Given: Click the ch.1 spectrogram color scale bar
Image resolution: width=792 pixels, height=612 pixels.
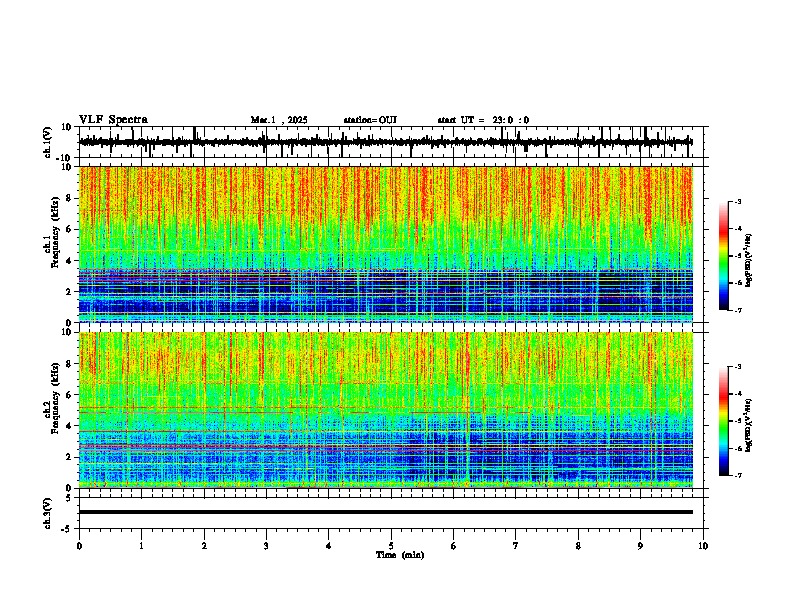Looking at the screenshot, I should tap(724, 255).
